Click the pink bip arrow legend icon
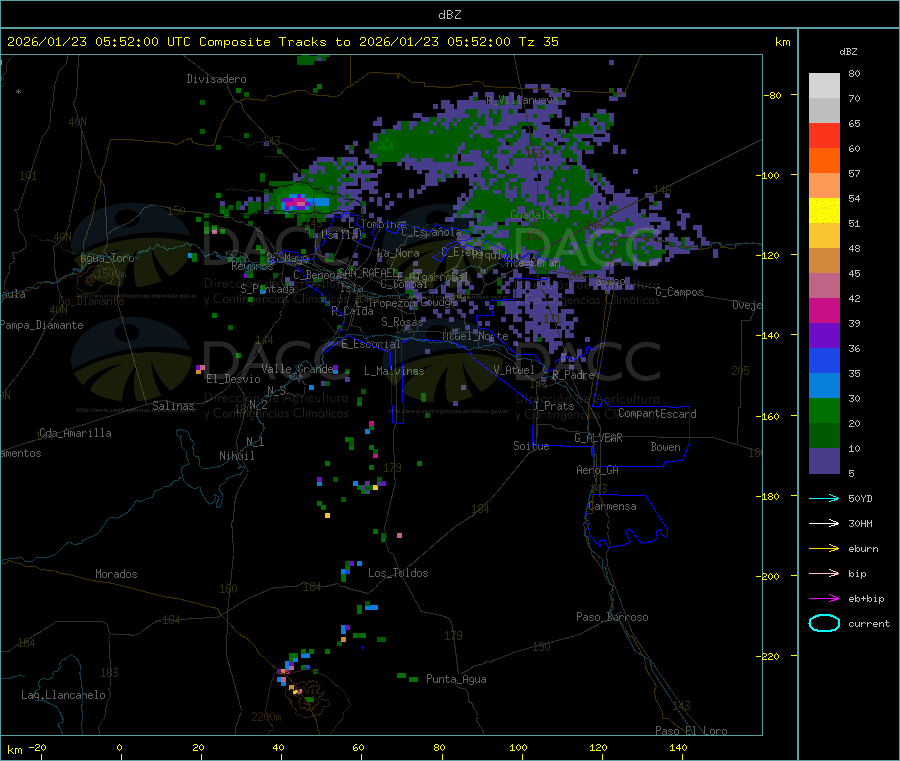 [x=824, y=573]
